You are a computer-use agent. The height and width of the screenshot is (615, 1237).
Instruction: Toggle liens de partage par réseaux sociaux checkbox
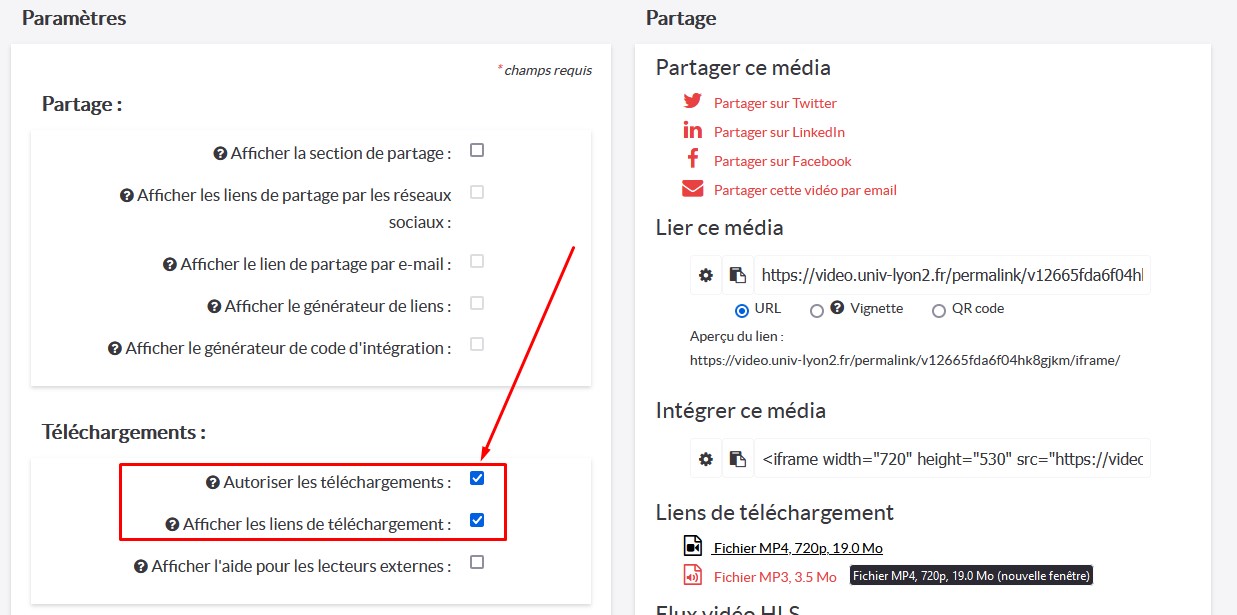(477, 192)
